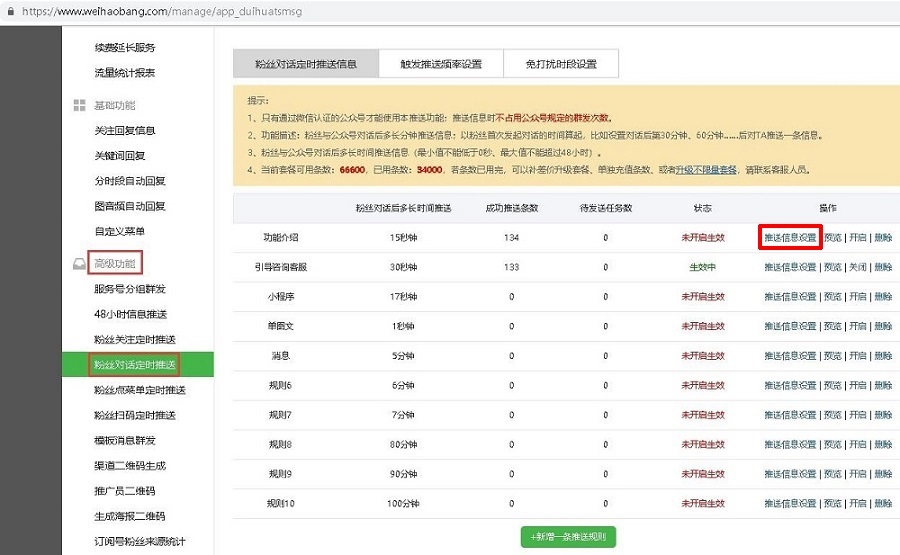Click 推送信息设置 for 引导咨询客服 row
Screen dimensions: 900x555
point(790,267)
